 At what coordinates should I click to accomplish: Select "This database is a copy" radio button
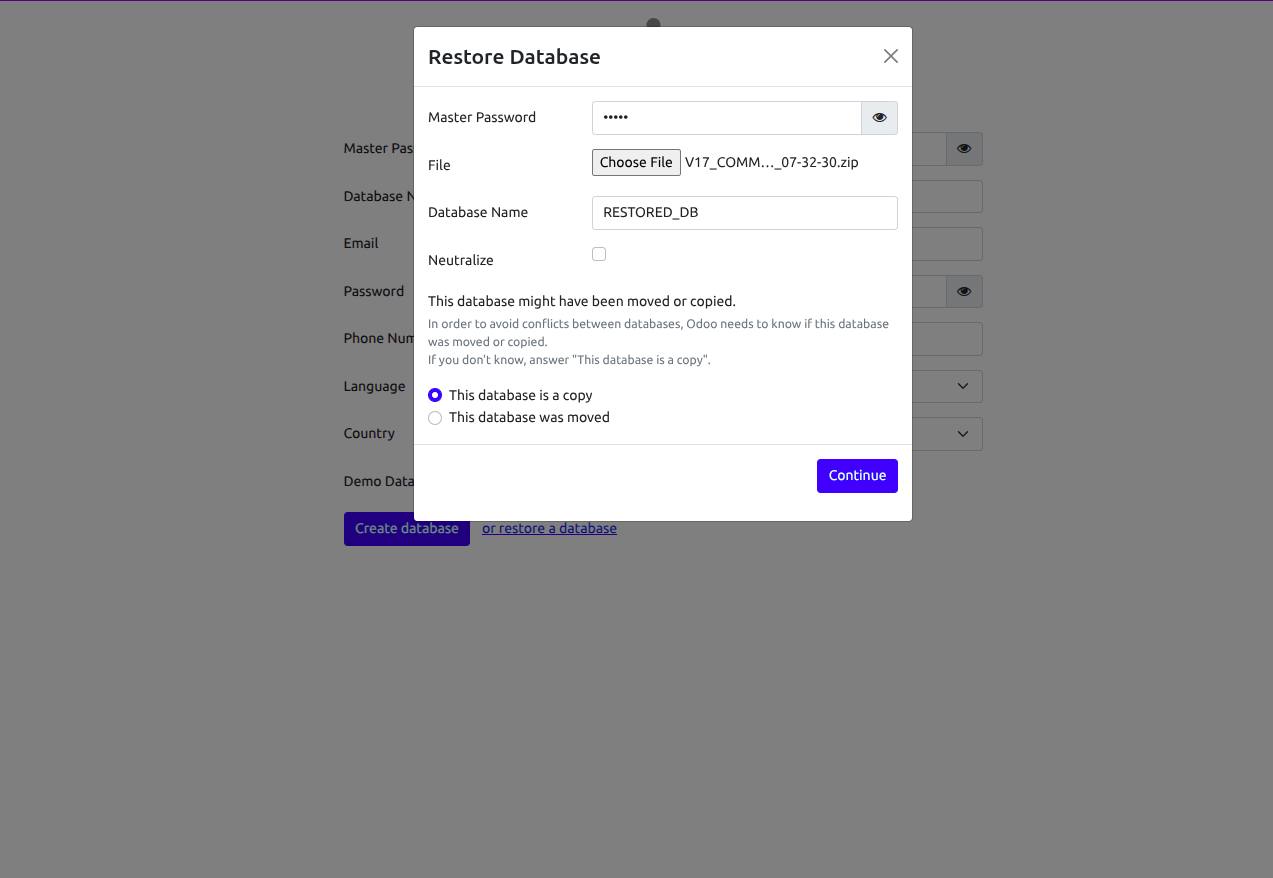435,395
